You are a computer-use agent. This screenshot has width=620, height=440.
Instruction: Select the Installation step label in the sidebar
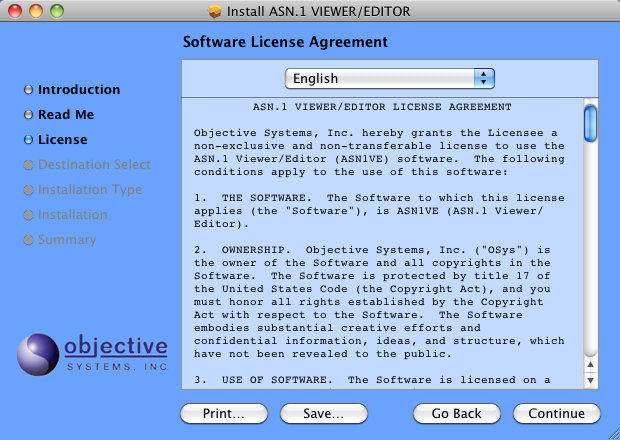click(72, 215)
